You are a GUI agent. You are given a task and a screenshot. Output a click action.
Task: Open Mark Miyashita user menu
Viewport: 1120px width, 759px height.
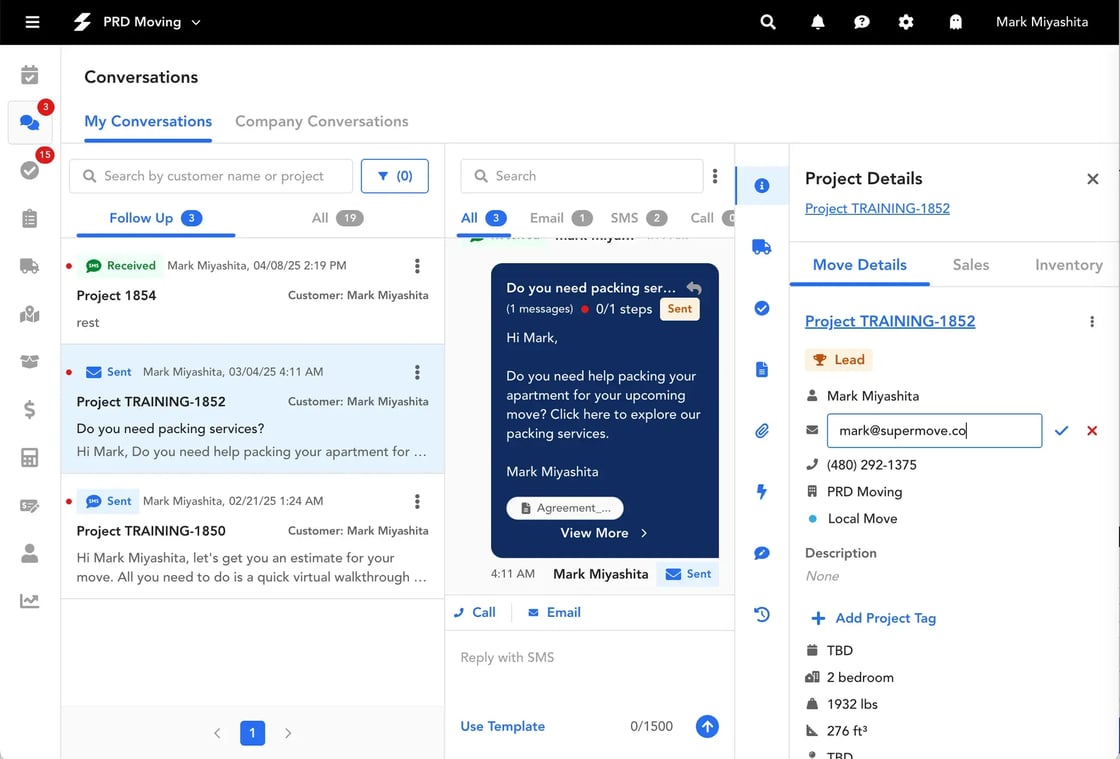pyautogui.click(x=1041, y=22)
